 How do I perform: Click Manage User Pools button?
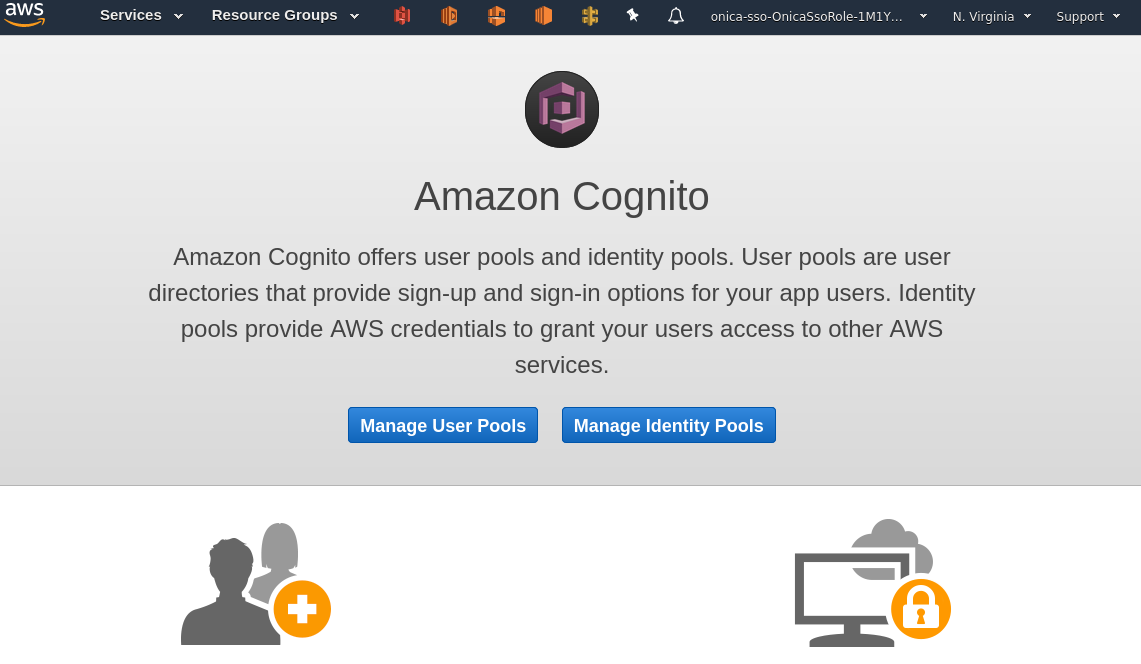point(442,425)
